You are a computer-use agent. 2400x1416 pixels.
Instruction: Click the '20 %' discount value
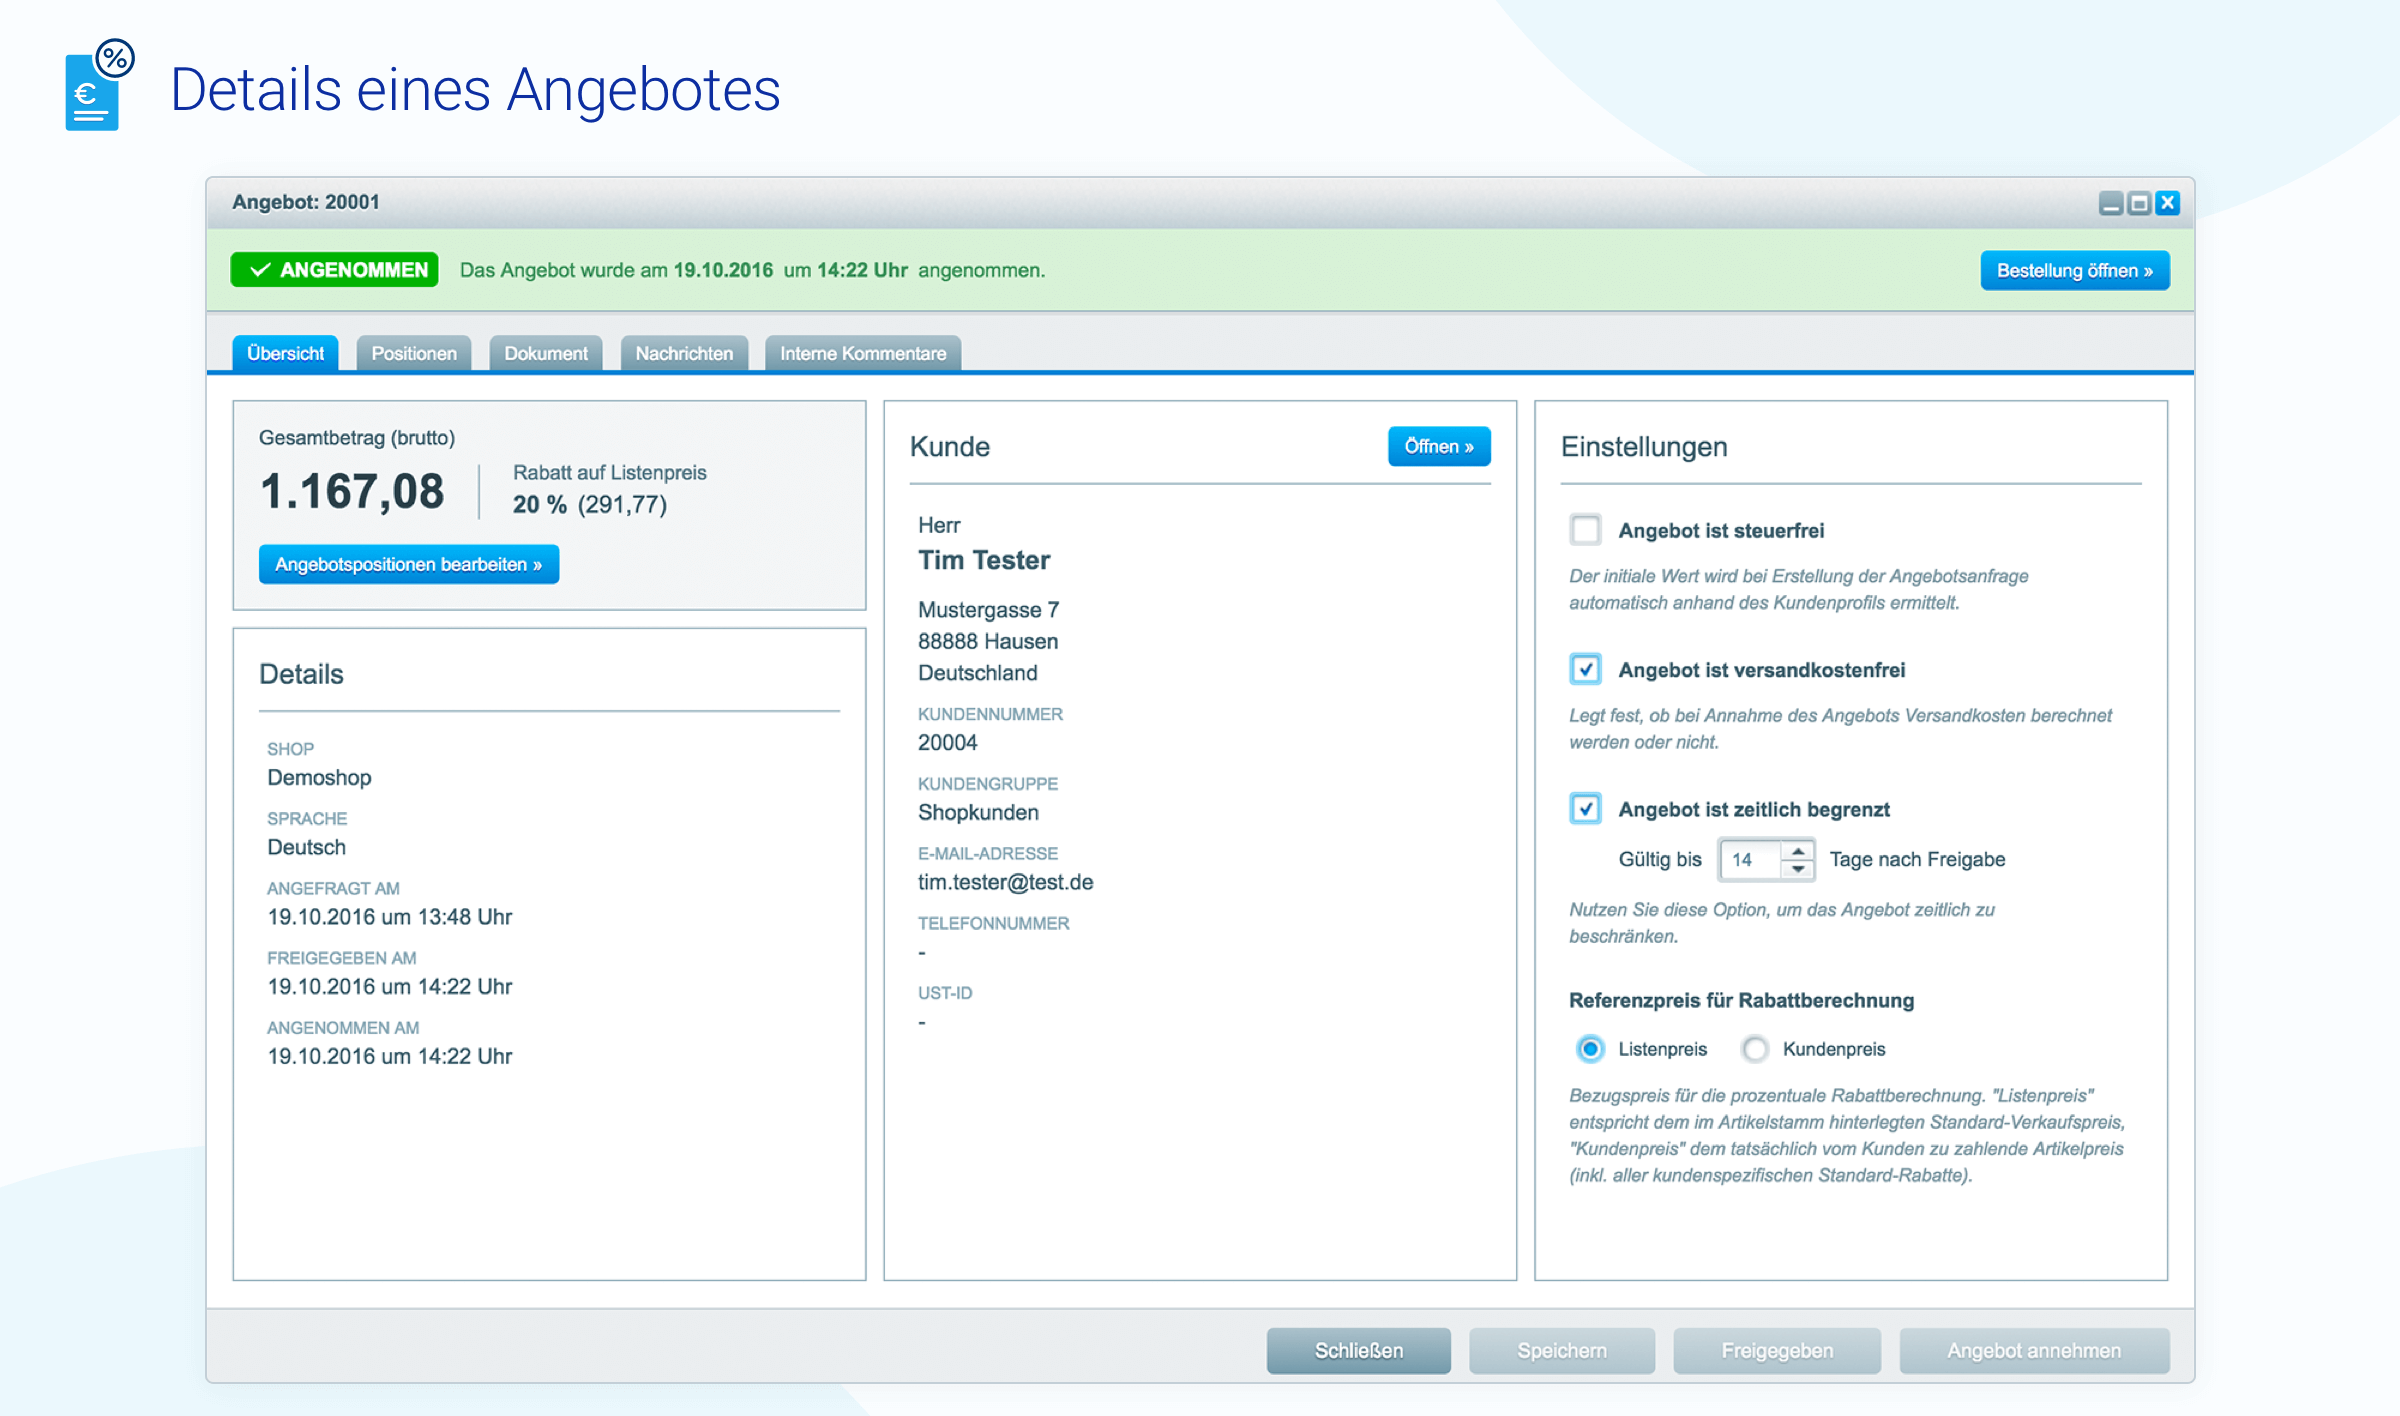tap(540, 505)
